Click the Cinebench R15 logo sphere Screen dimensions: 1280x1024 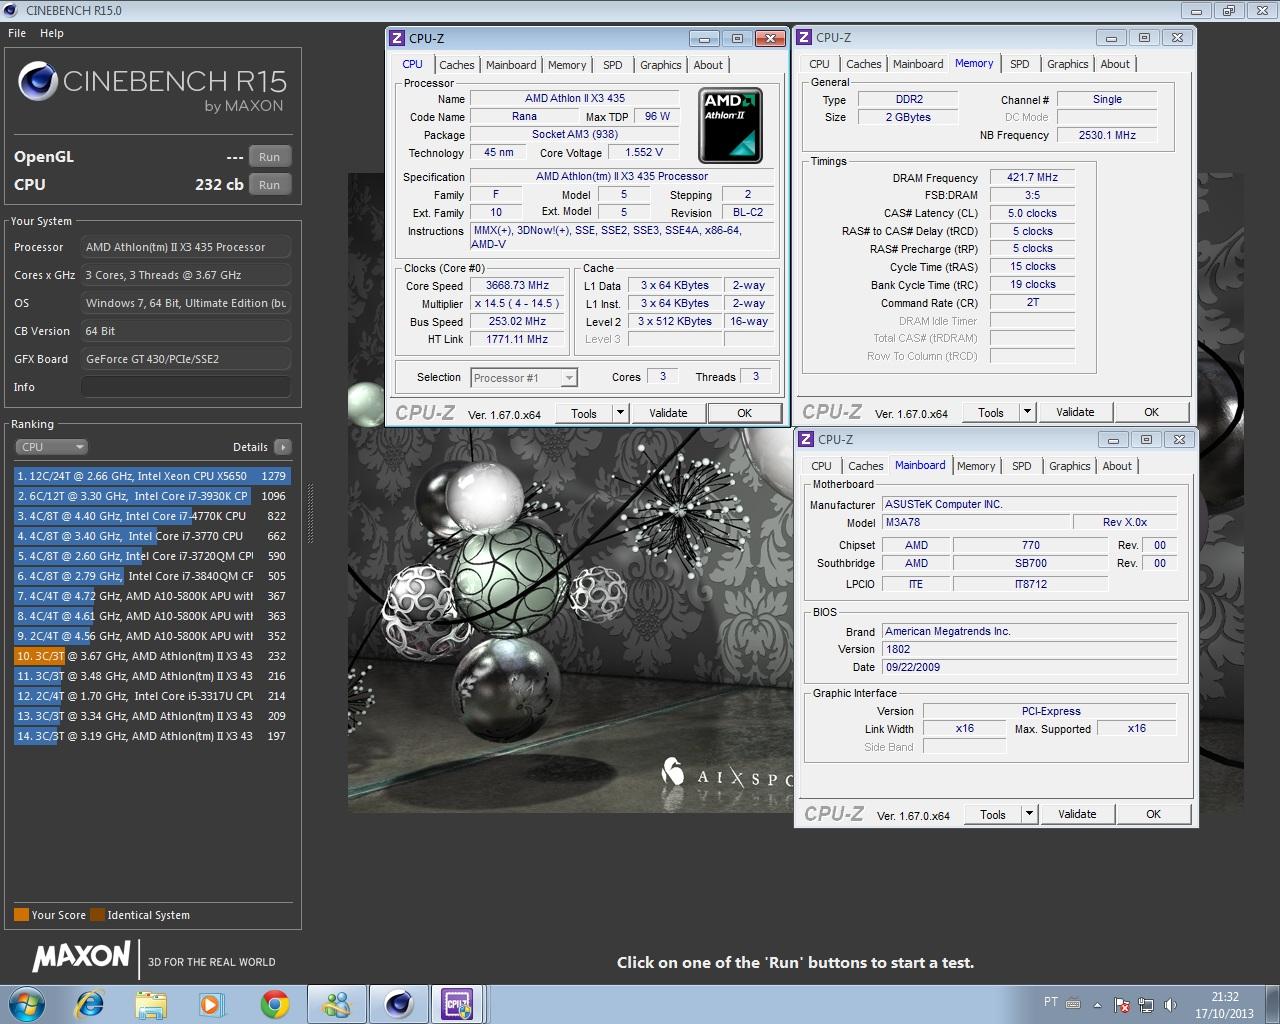37,81
